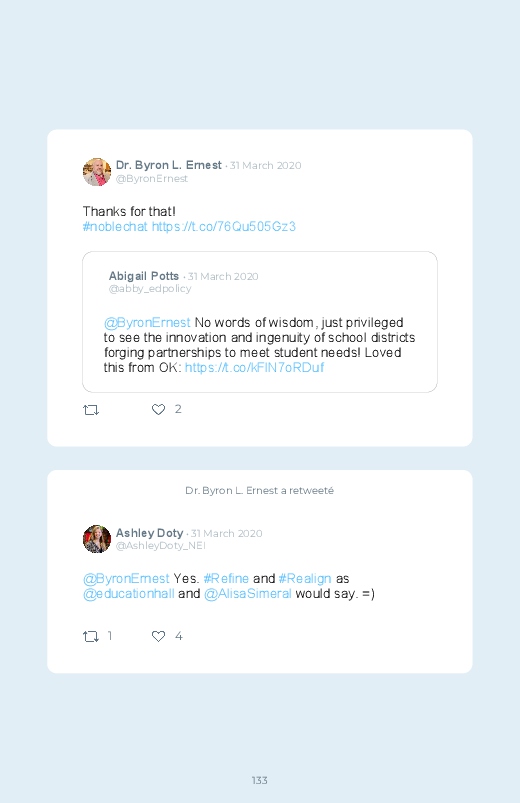Open Dr. Byron L. Ernest's name link
This screenshot has width=520, height=803.
[169, 165]
